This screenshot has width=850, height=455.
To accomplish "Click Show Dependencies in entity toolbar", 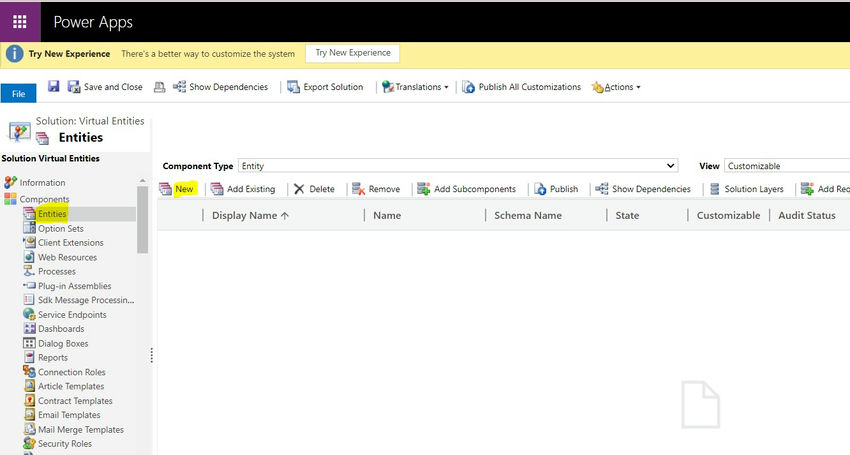I will [x=643, y=189].
